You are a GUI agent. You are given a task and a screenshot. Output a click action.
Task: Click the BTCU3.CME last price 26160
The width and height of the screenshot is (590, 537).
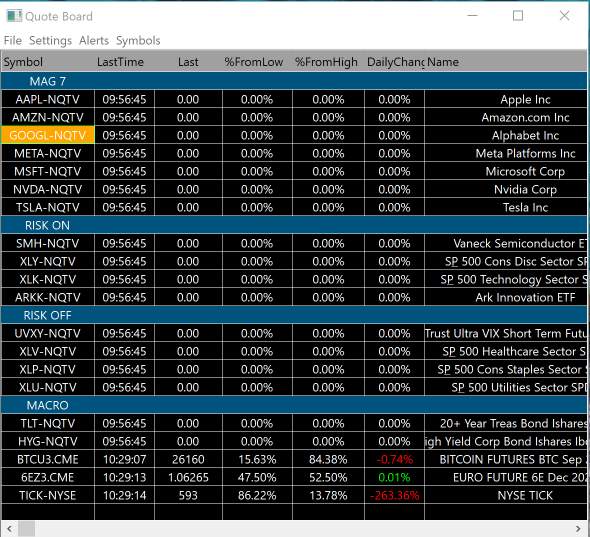(x=188, y=459)
